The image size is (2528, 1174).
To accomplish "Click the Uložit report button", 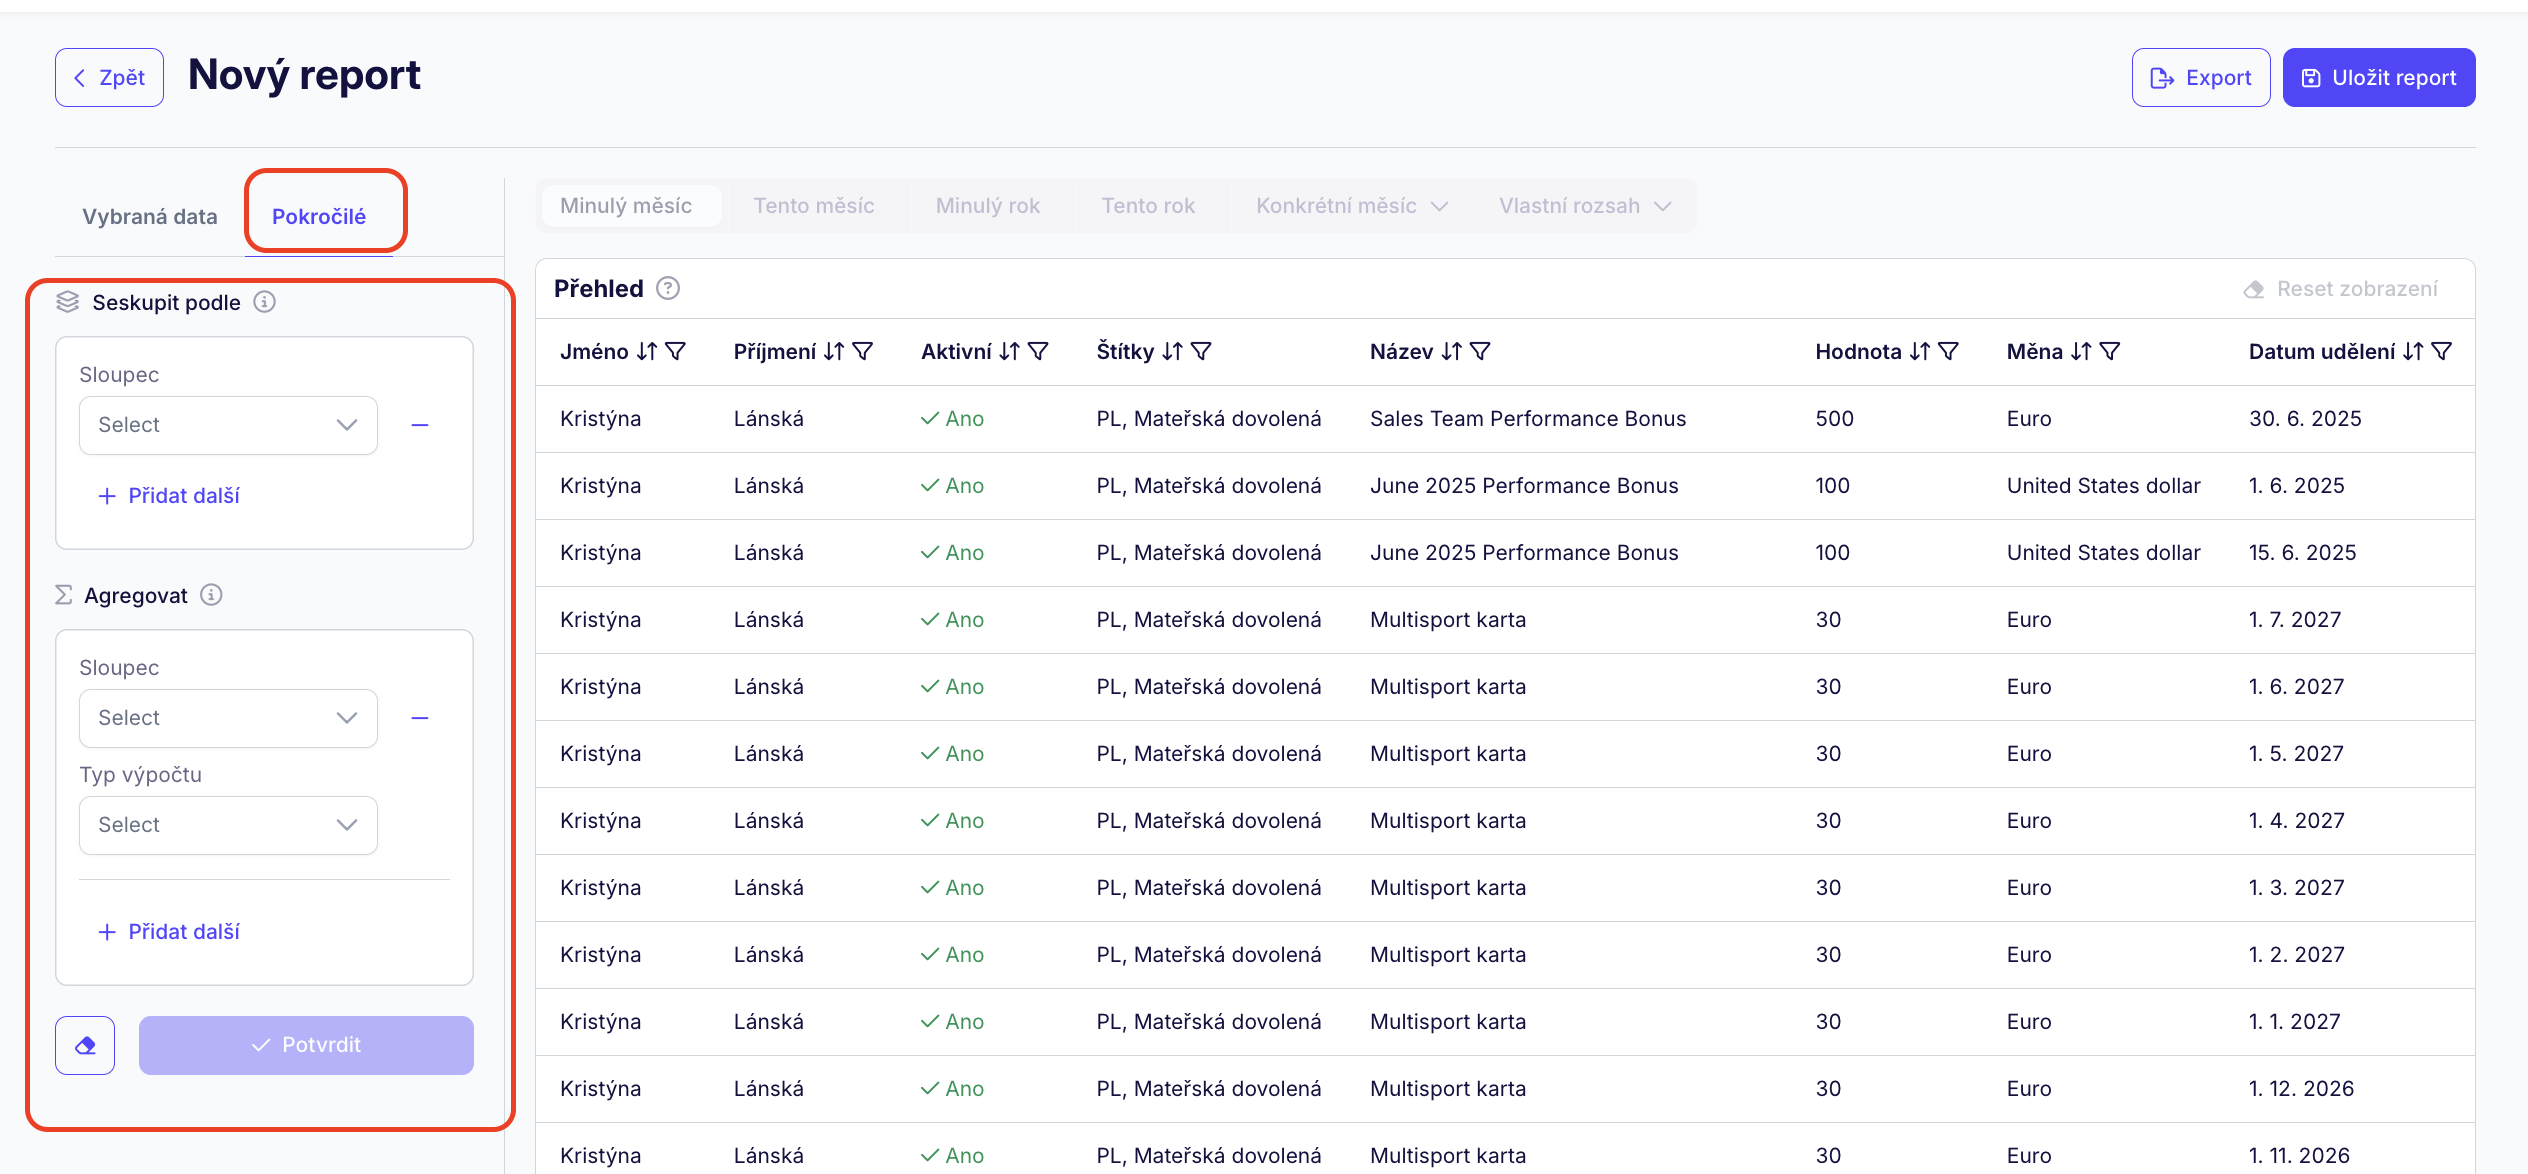I will (2378, 78).
